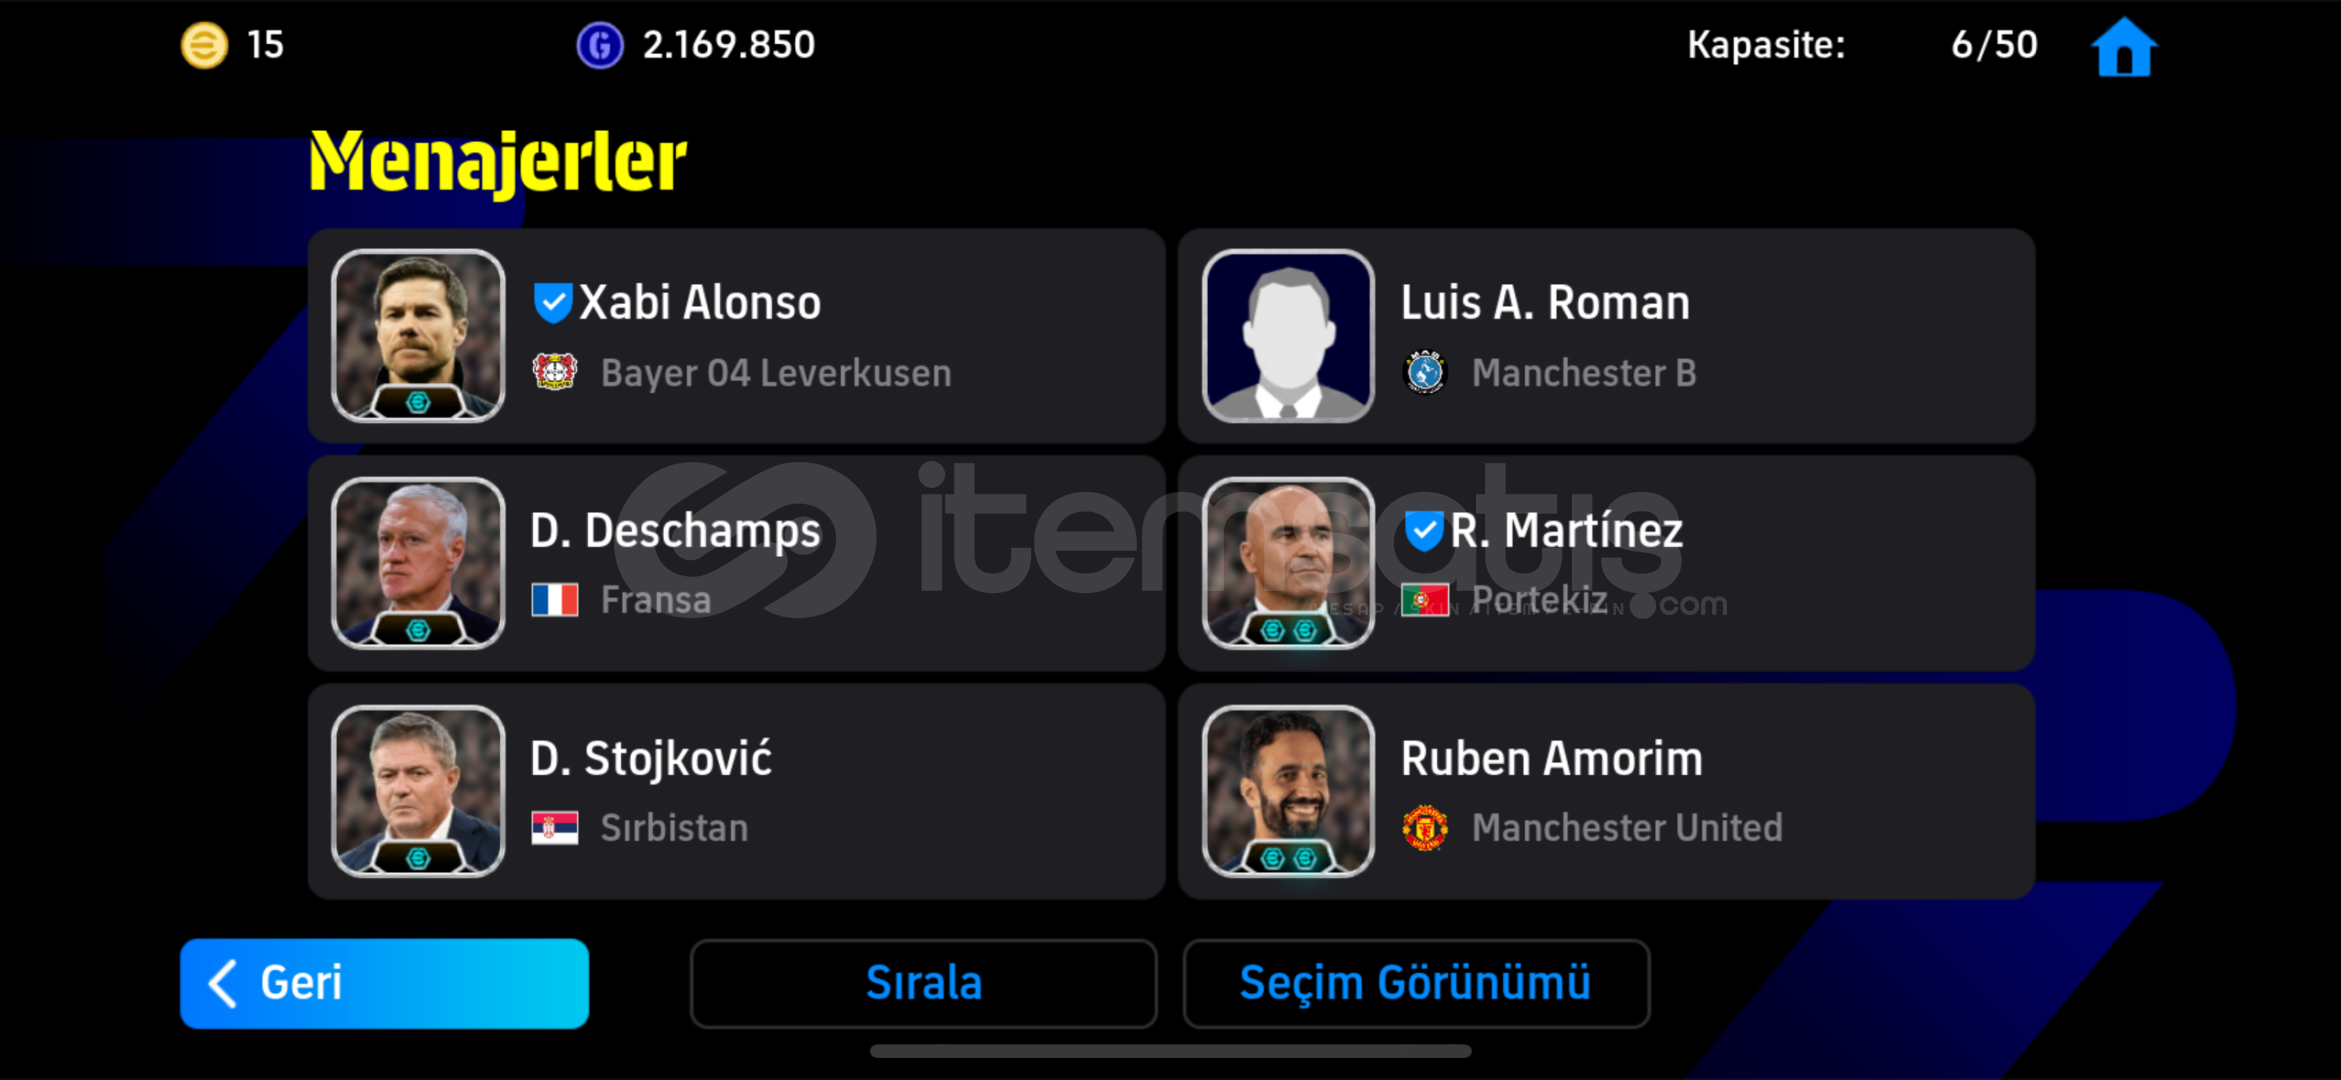Tap the France flag beside Fransa
The width and height of the screenshot is (2341, 1080).
click(x=555, y=600)
